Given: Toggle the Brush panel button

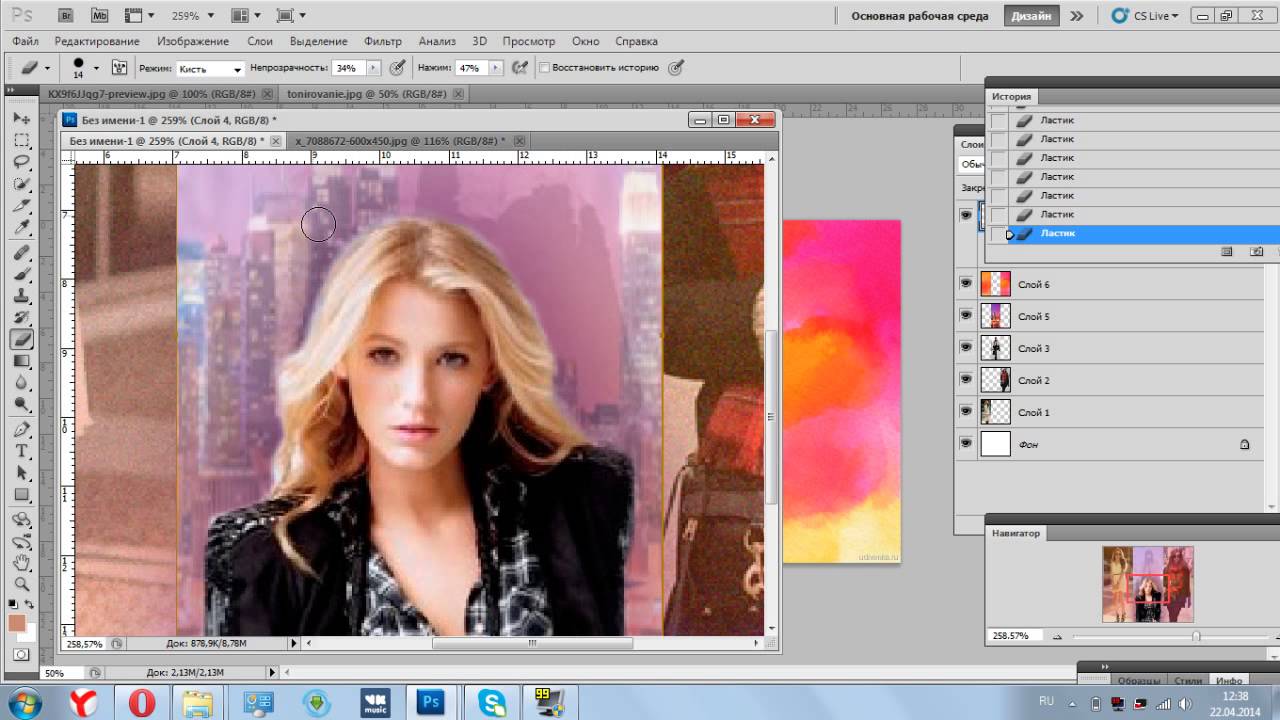Looking at the screenshot, I should click(x=119, y=68).
